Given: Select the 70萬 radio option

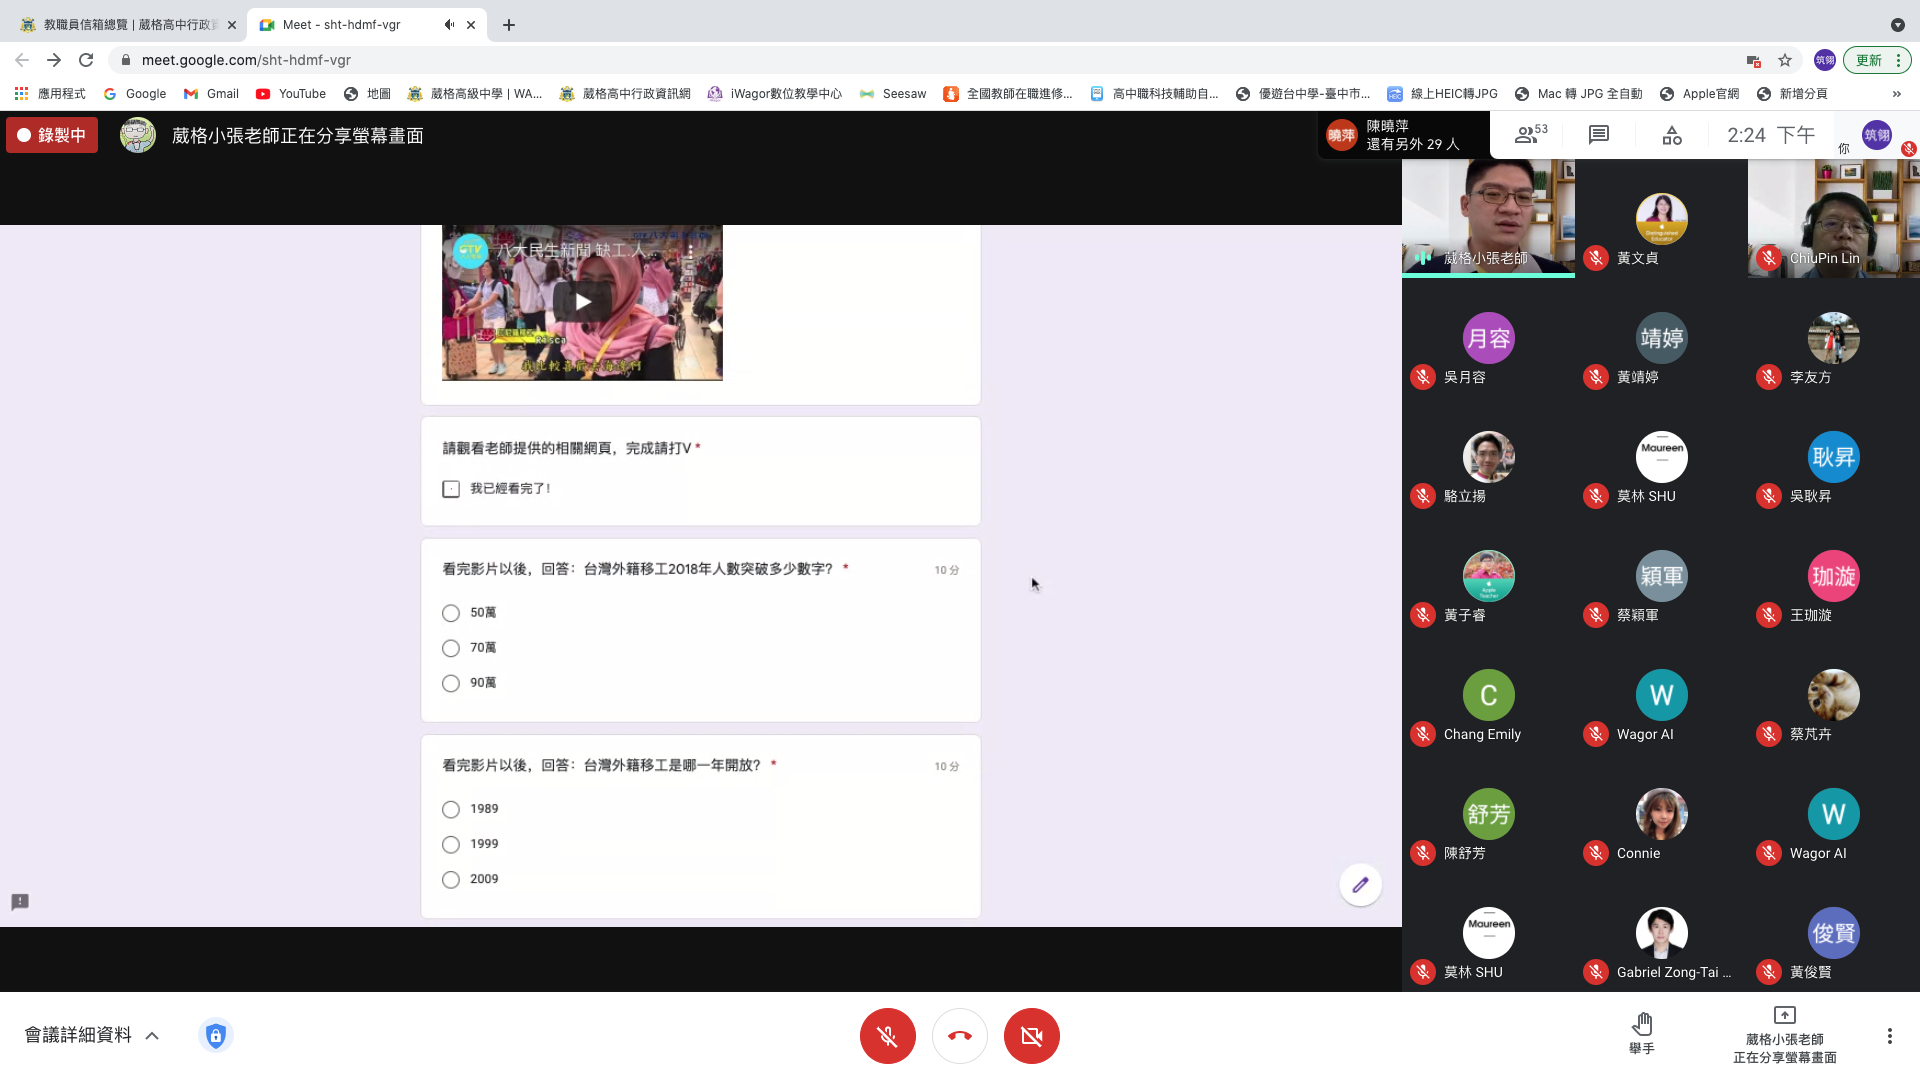Looking at the screenshot, I should pyautogui.click(x=451, y=648).
